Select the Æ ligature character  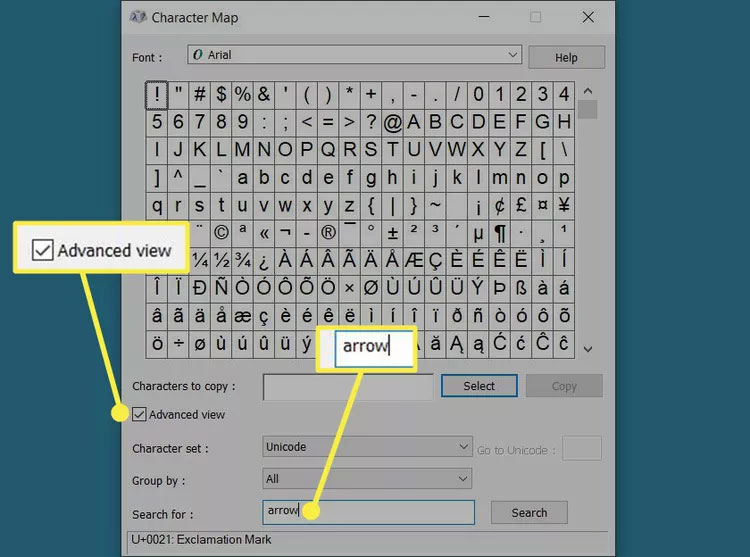414,261
